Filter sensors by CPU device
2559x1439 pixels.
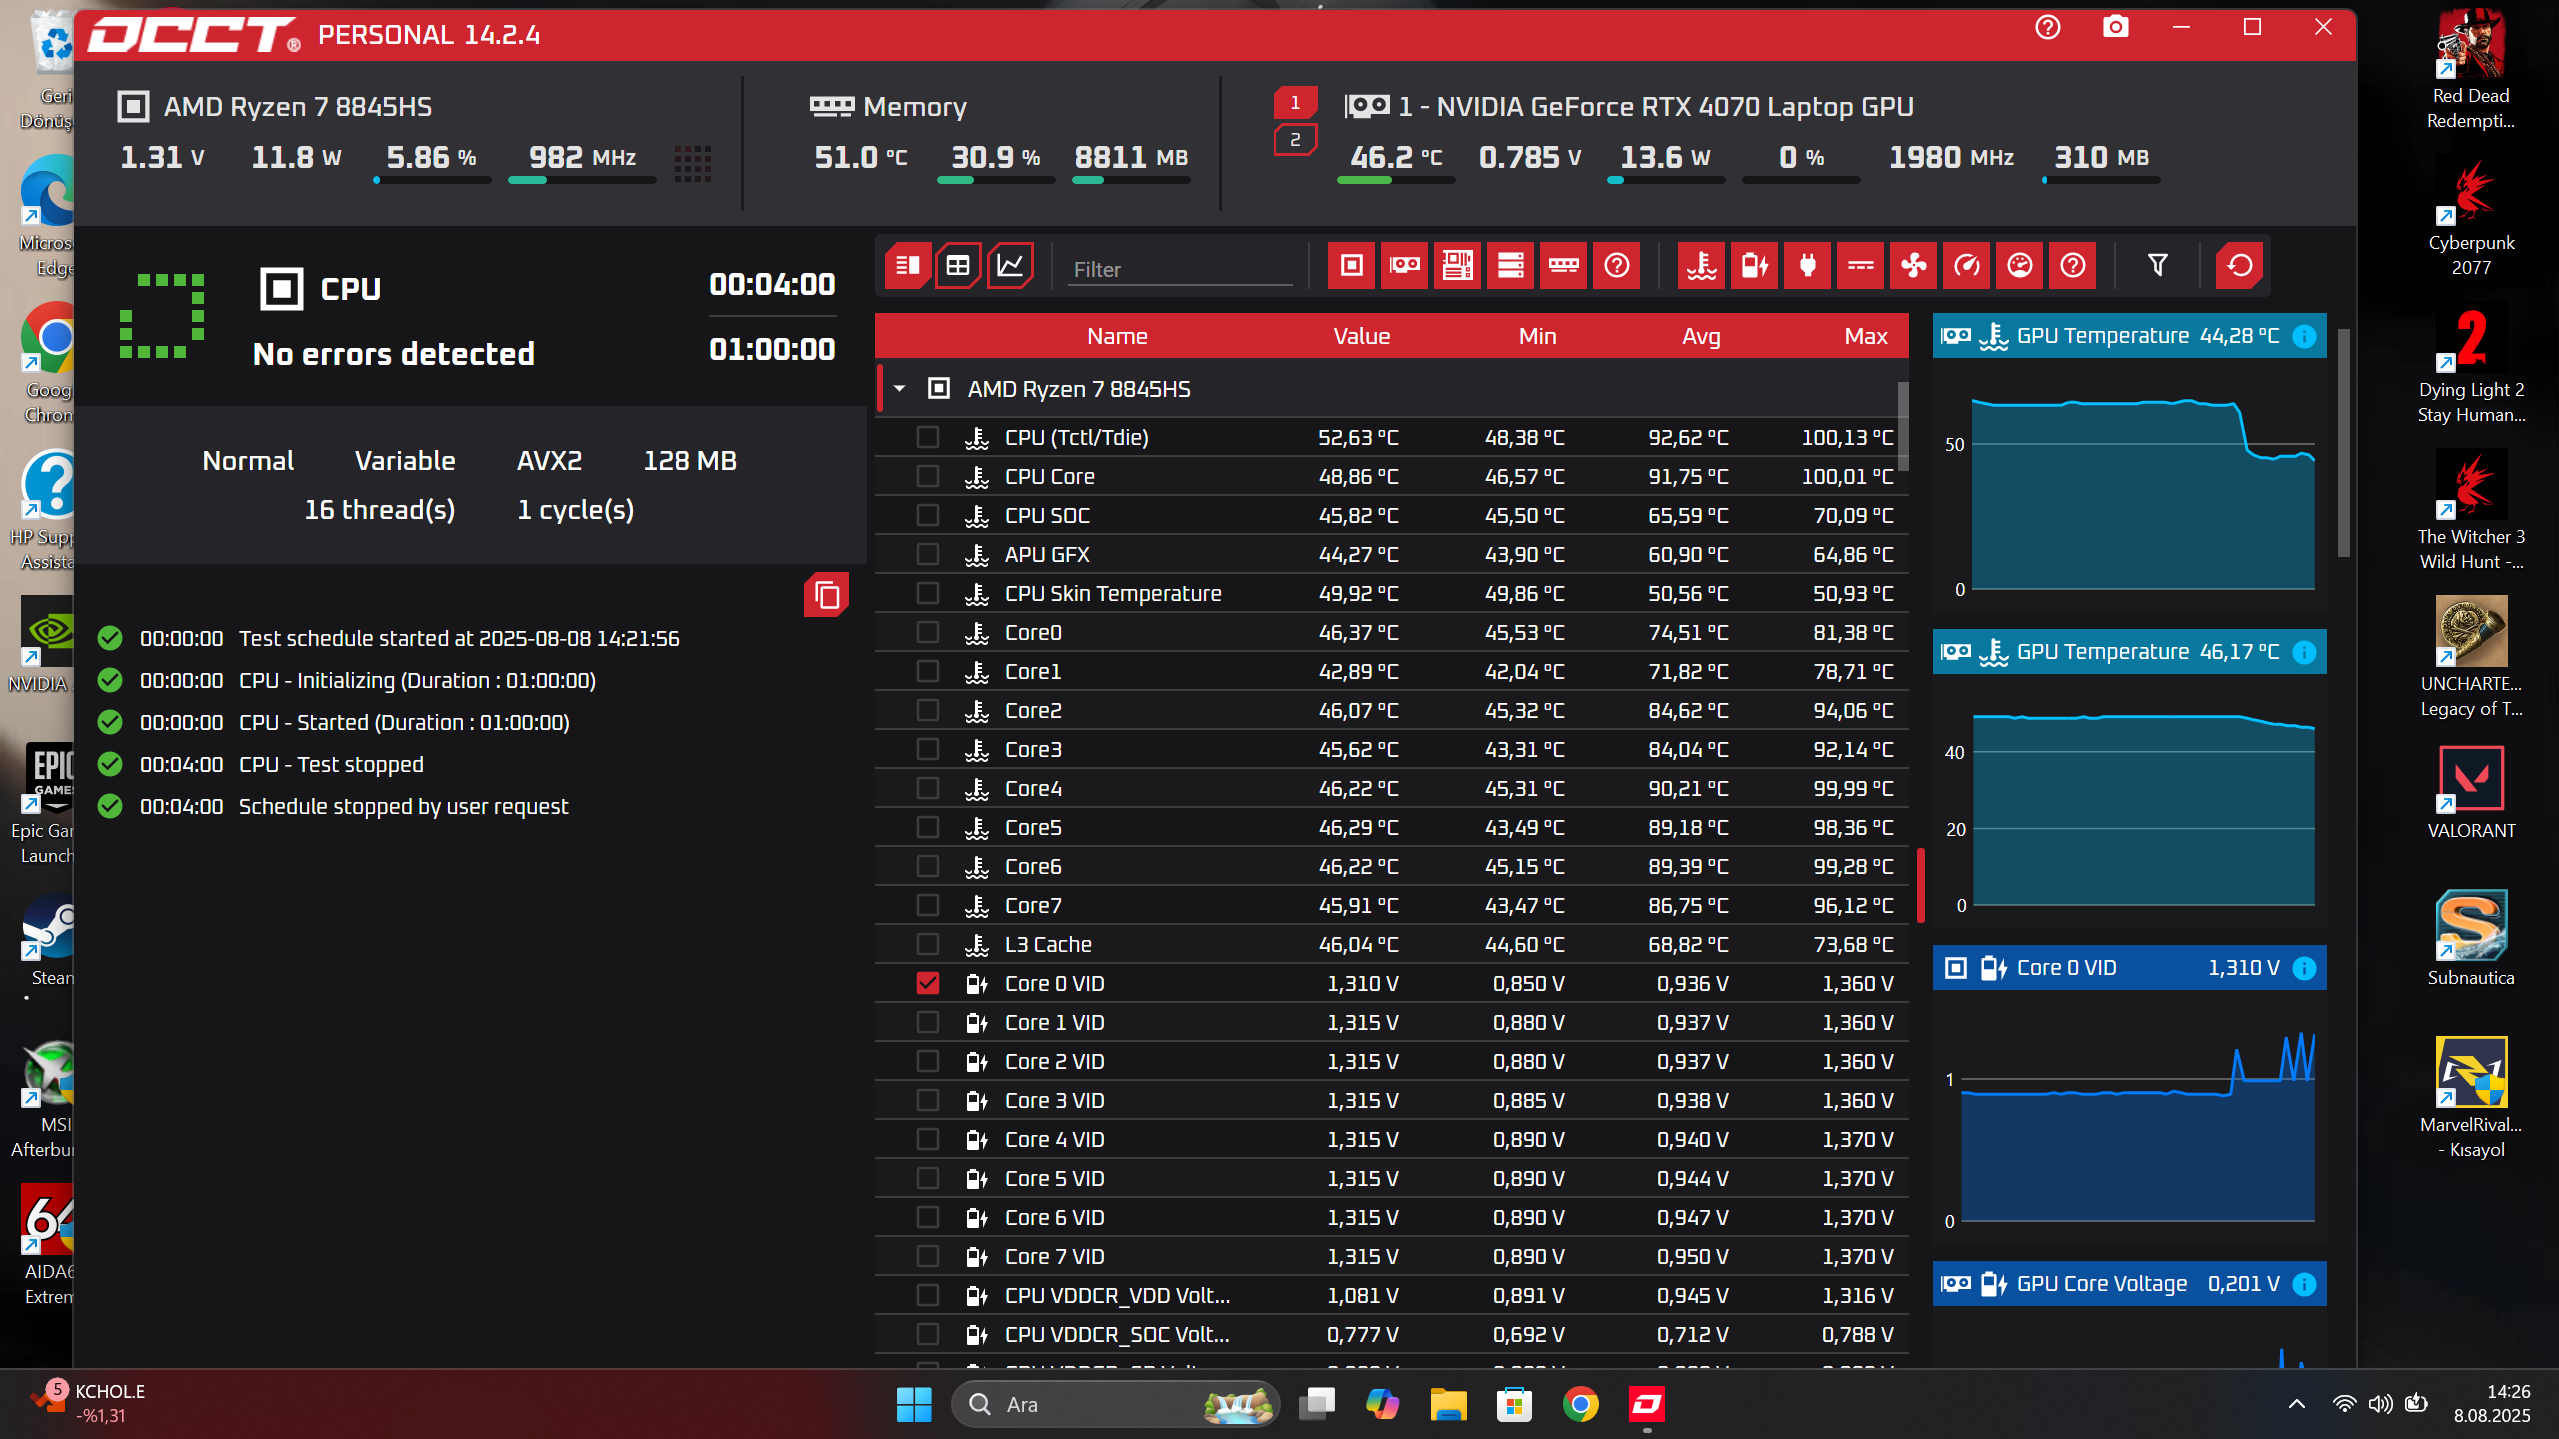1351,266
